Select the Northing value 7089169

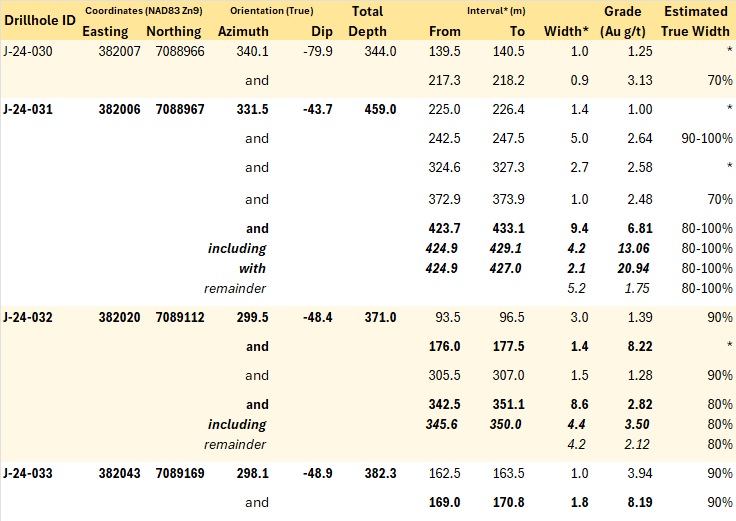[180, 473]
